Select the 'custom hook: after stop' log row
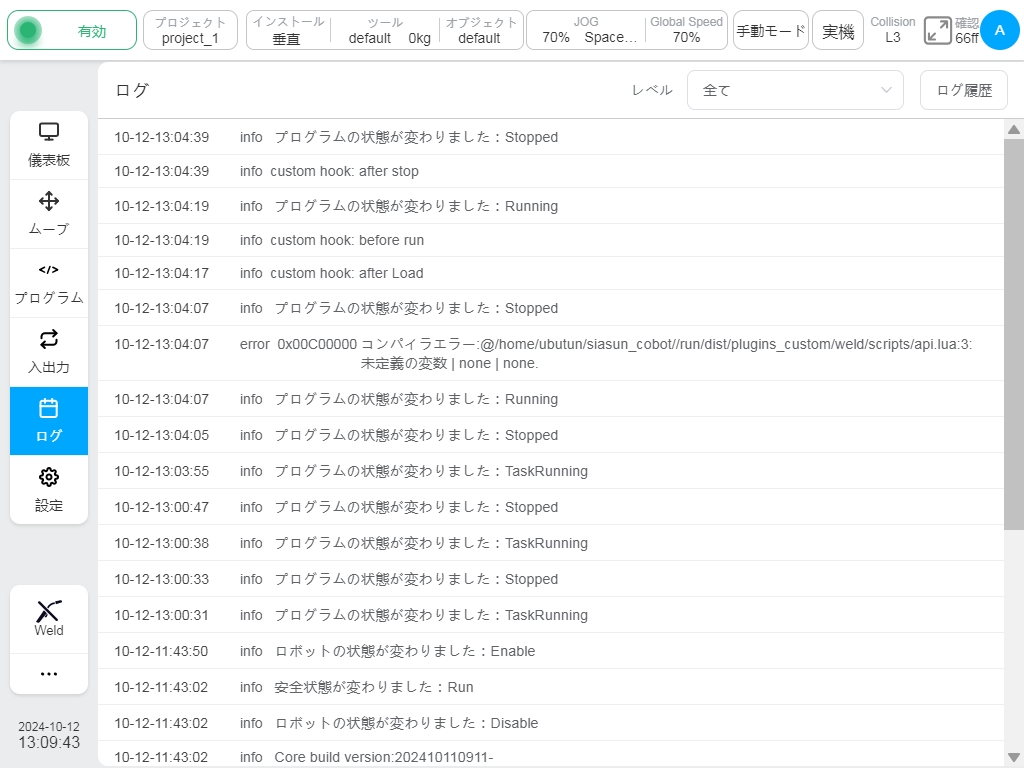This screenshot has width=1024, height=768. [551, 171]
